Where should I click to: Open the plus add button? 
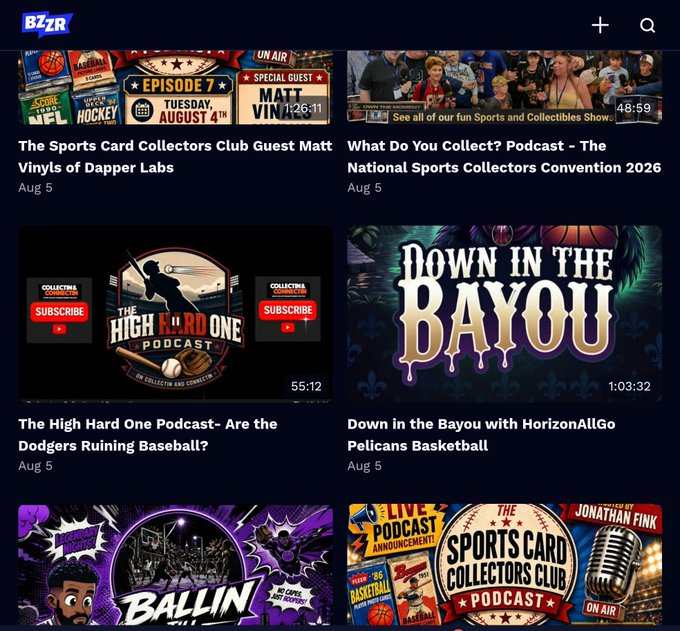coord(600,25)
